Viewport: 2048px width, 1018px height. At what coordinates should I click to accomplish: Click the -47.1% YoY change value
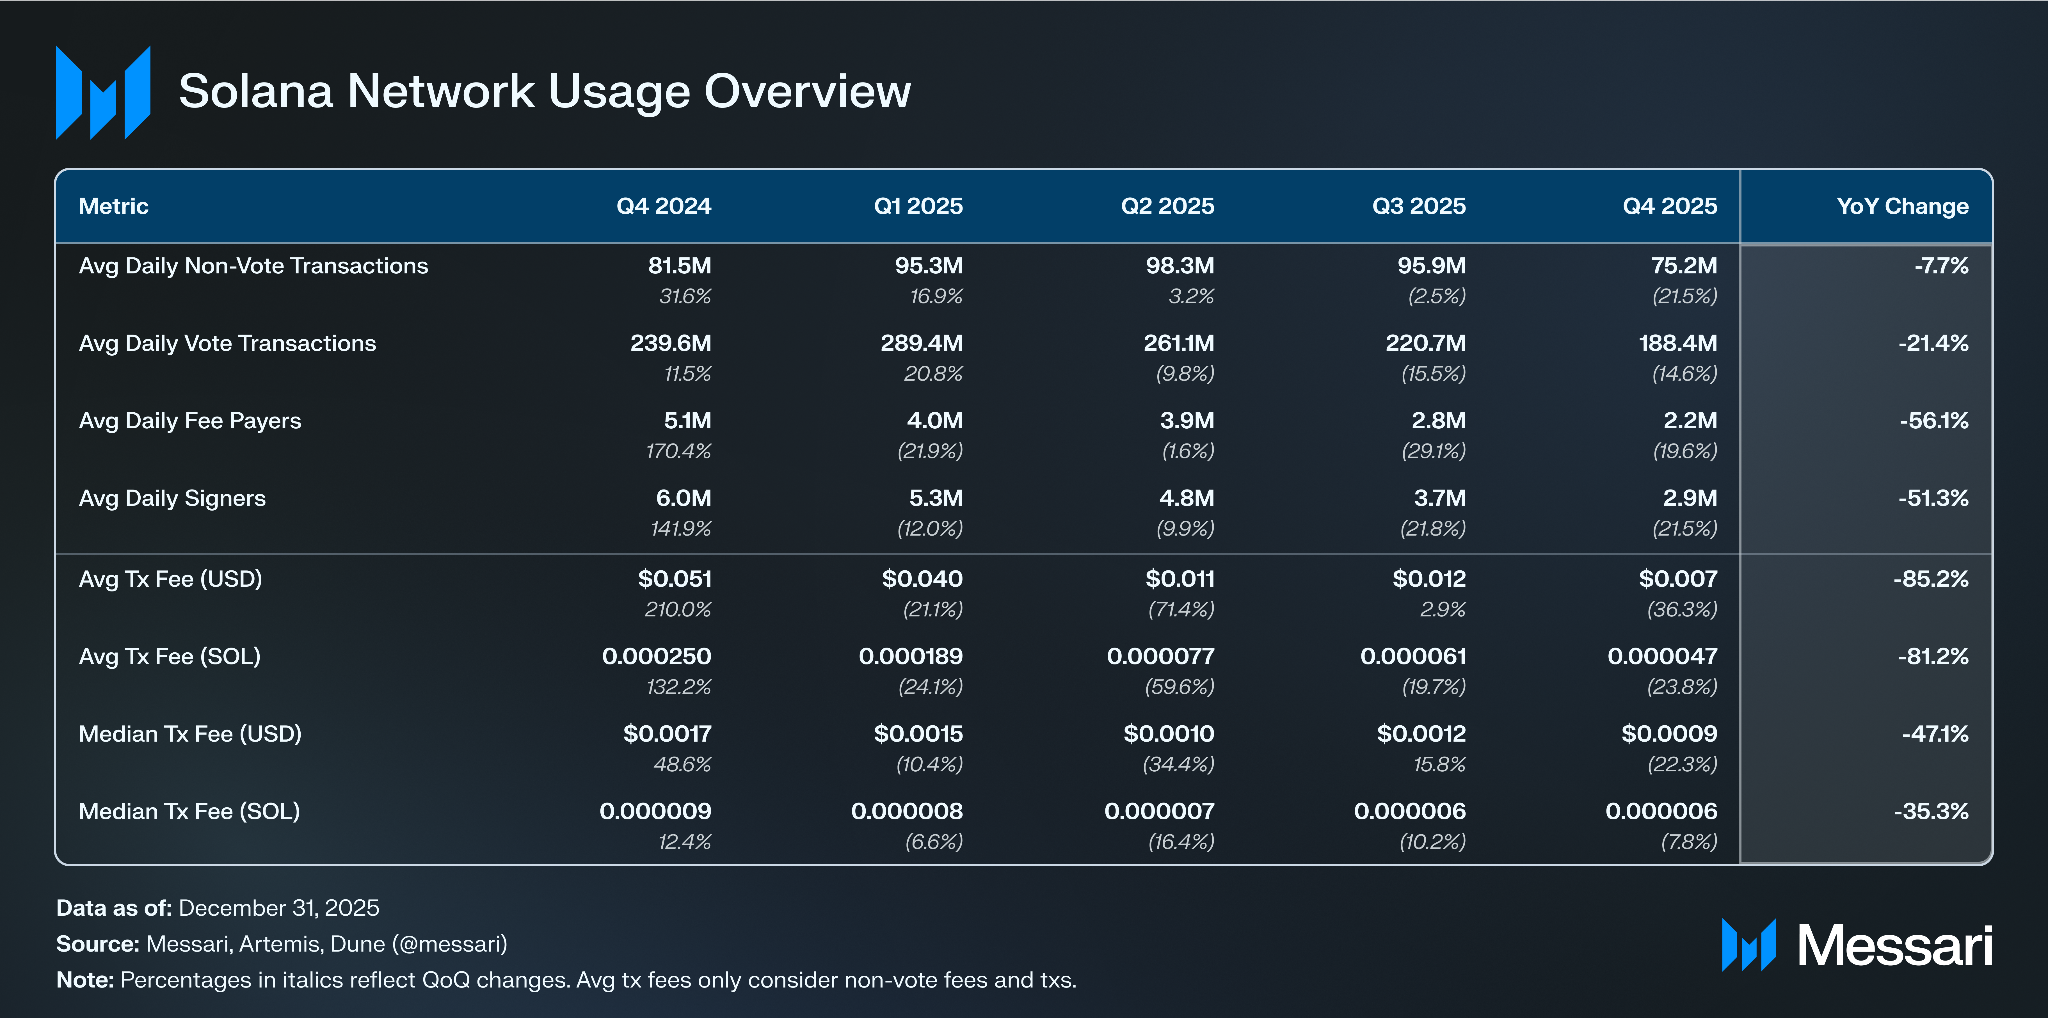pyautogui.click(x=1935, y=734)
